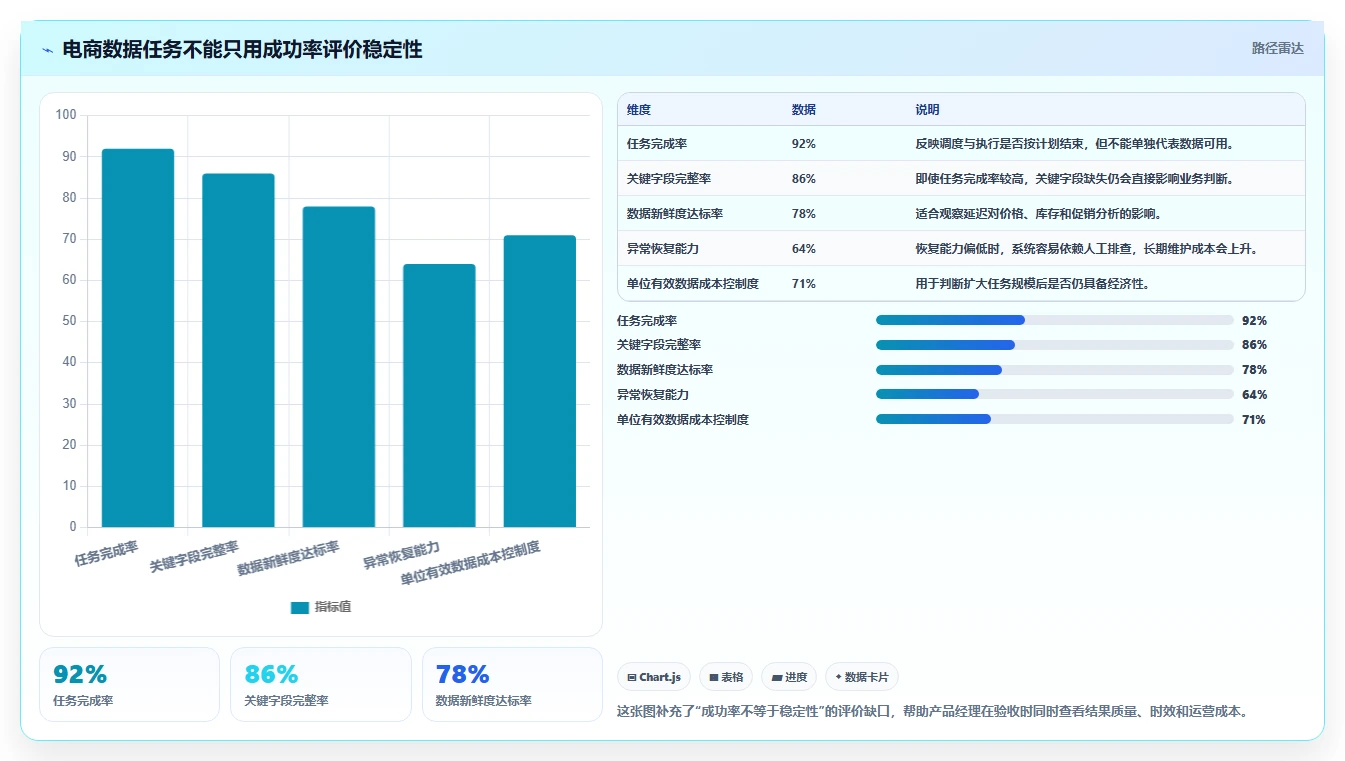Click description starting 反映调度与执行
The image size is (1345, 761).
pos(1074,144)
